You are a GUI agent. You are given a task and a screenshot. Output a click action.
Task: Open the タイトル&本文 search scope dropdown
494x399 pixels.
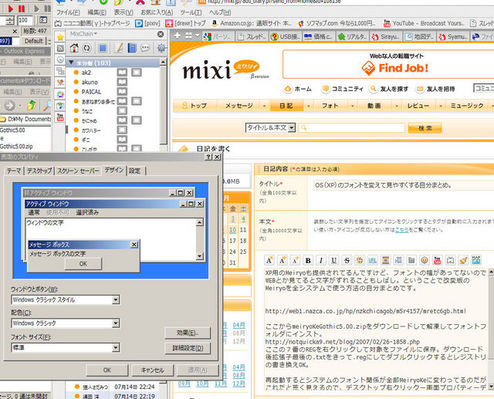pos(270,128)
